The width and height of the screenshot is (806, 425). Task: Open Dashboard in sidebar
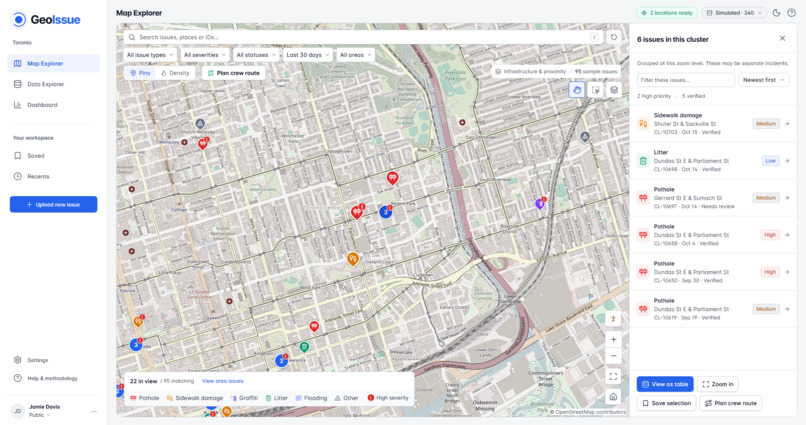pyautogui.click(x=54, y=105)
